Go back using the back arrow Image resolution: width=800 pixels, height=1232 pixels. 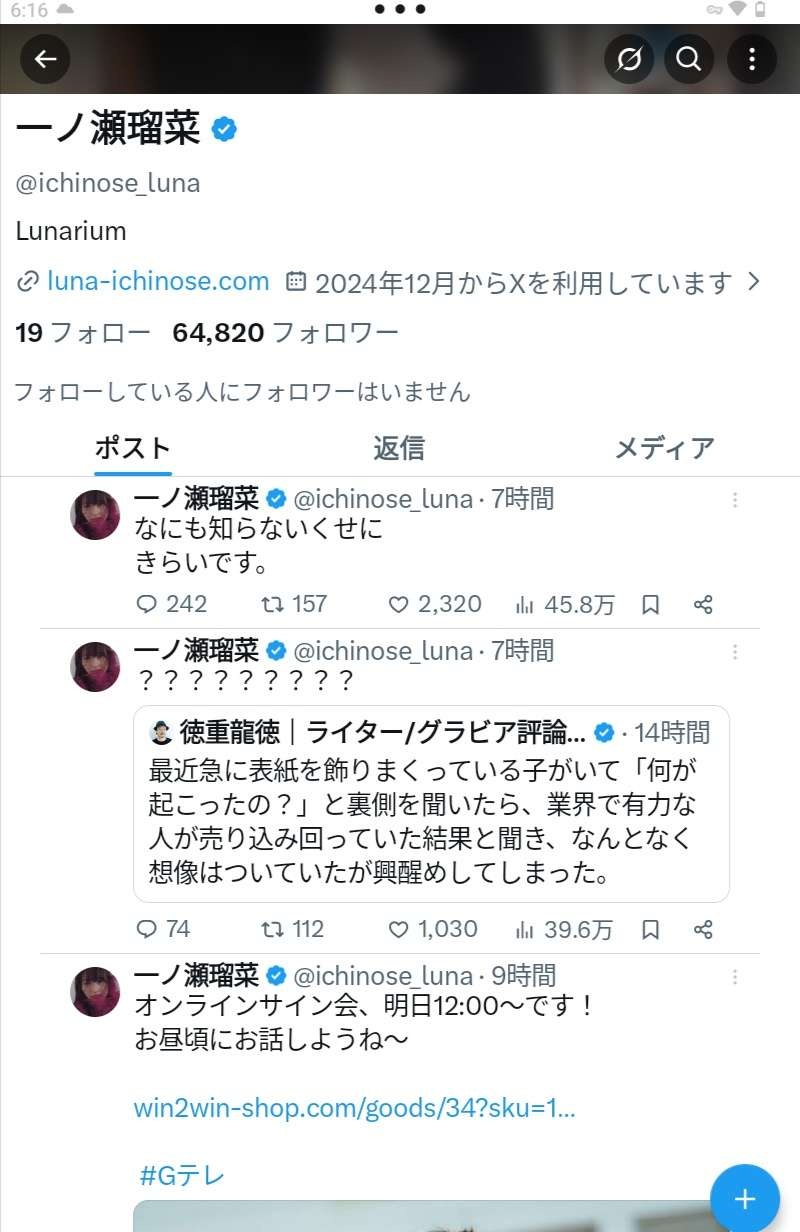[x=46, y=59]
